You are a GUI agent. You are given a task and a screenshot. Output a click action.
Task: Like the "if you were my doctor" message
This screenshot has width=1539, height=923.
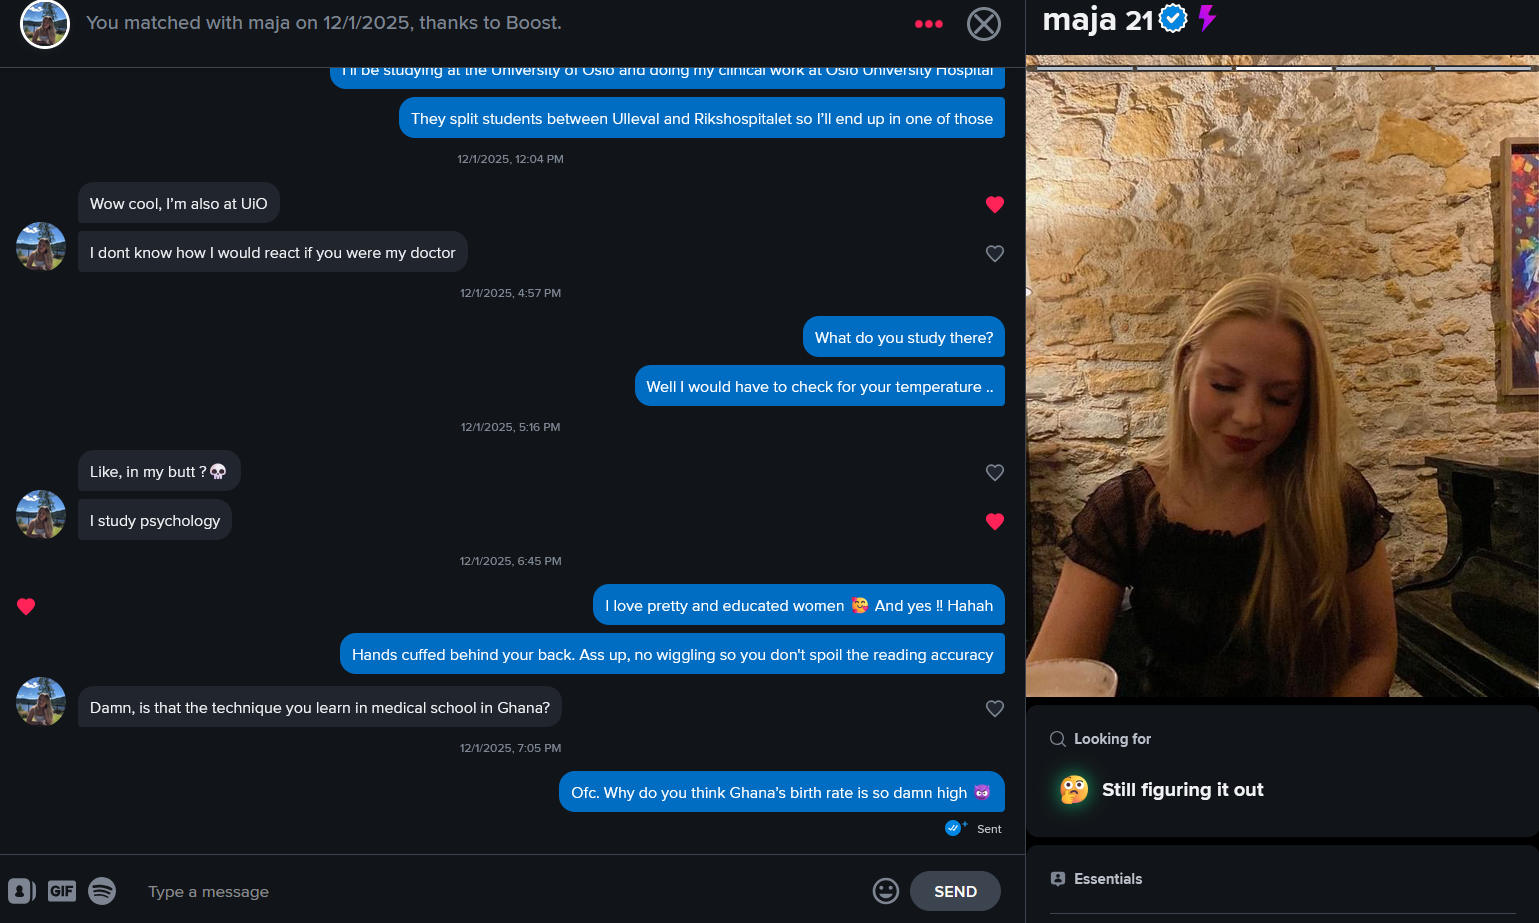click(995, 253)
